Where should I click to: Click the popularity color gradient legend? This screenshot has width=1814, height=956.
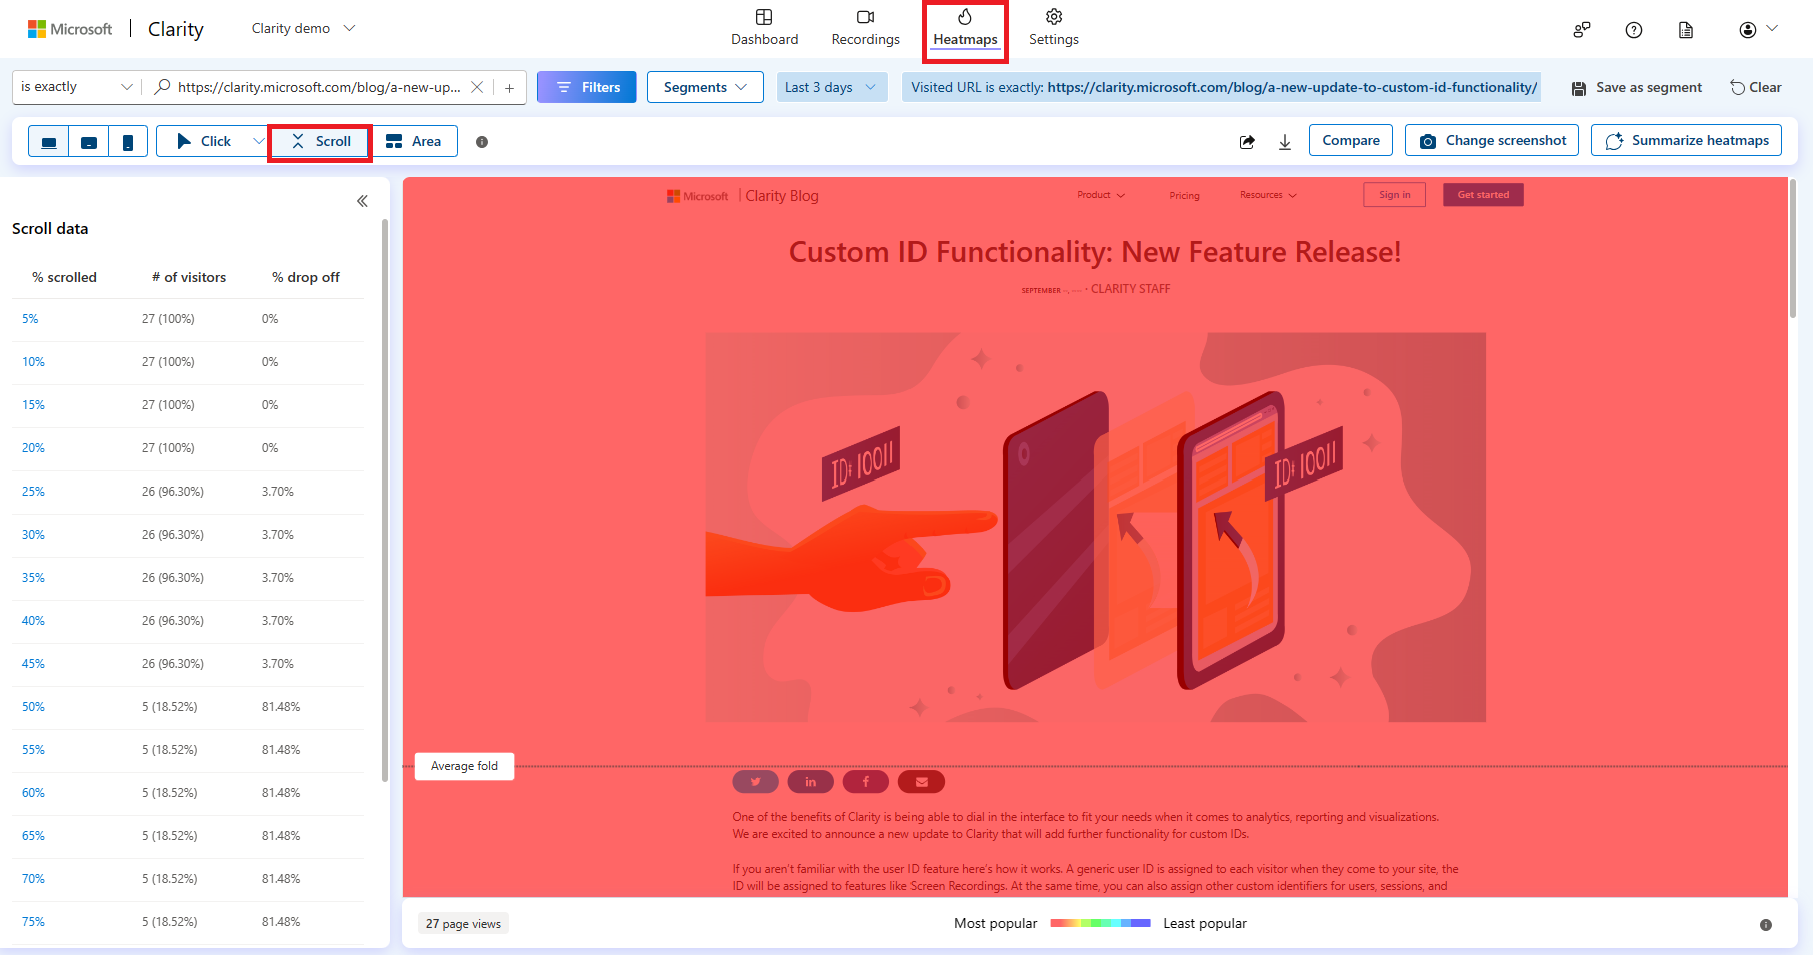(x=1100, y=923)
